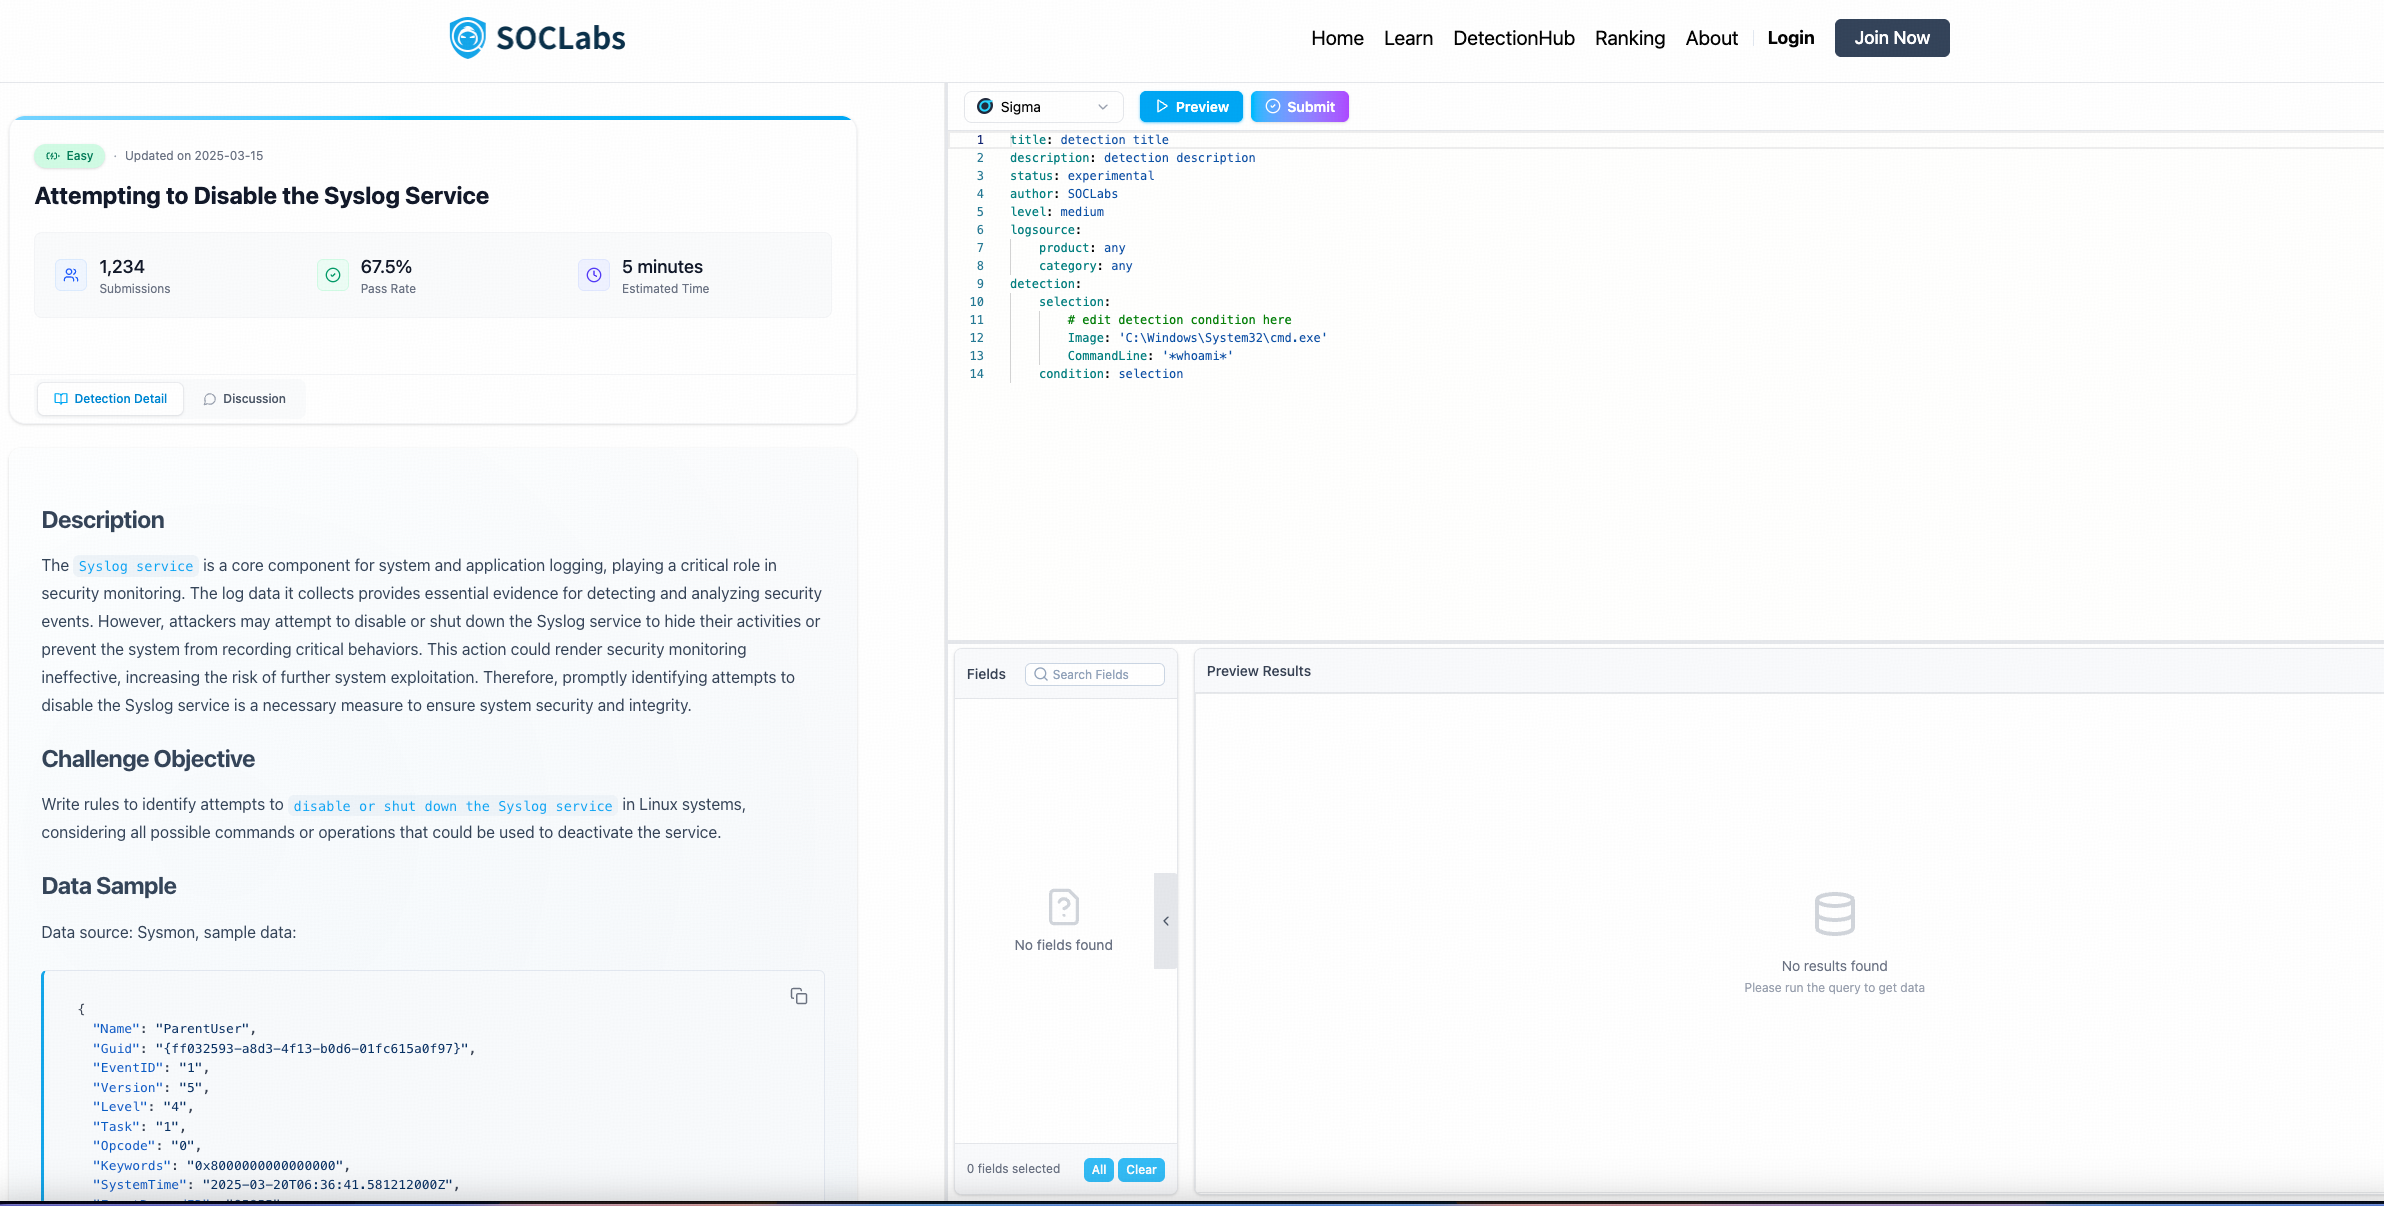The height and width of the screenshot is (1206, 2384).
Task: Click the pass rate checkmark icon
Action: click(333, 275)
